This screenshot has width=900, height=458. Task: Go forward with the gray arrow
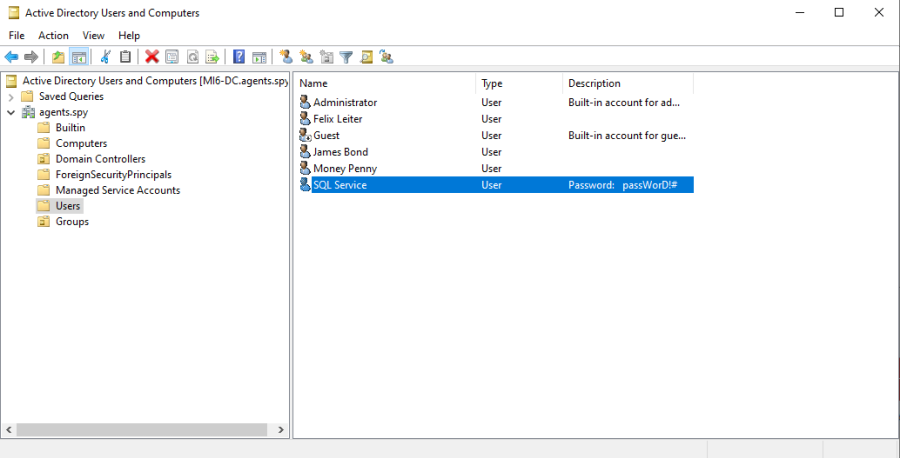pos(31,57)
